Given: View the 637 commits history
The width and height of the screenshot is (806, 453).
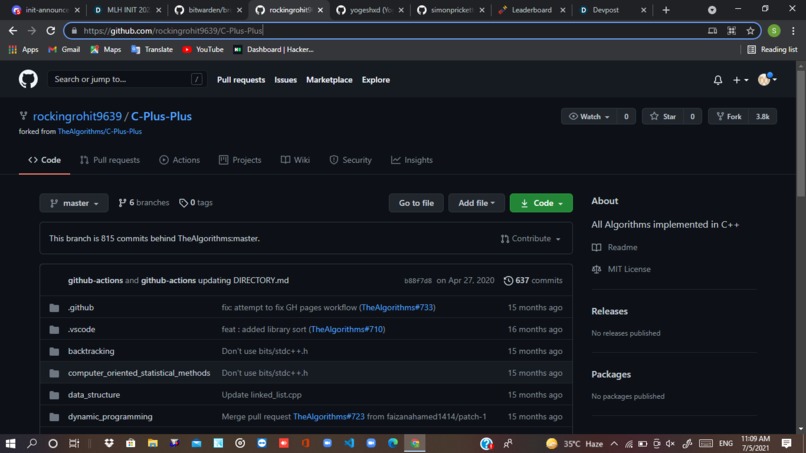Looking at the screenshot, I should point(533,280).
